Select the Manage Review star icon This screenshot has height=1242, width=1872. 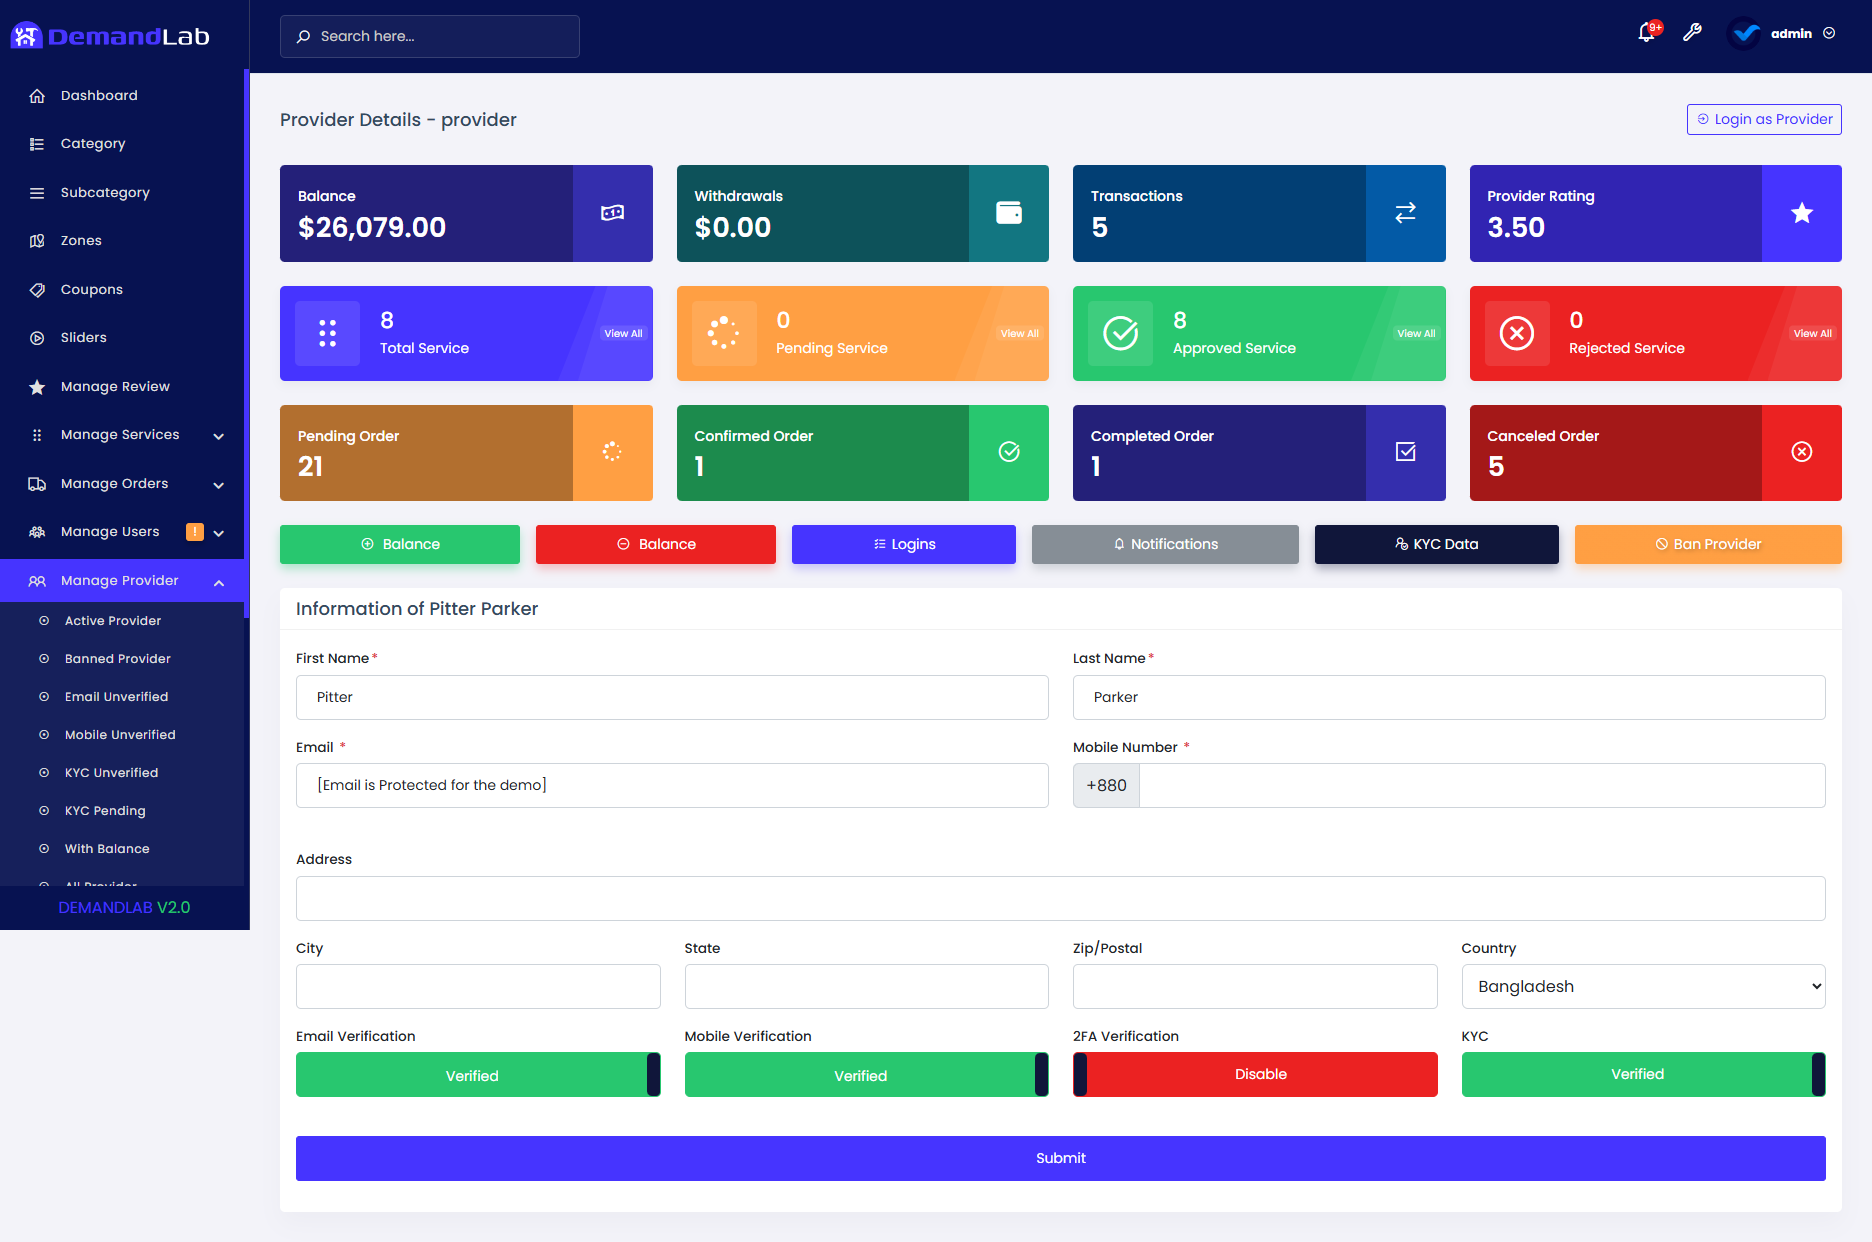(38, 386)
